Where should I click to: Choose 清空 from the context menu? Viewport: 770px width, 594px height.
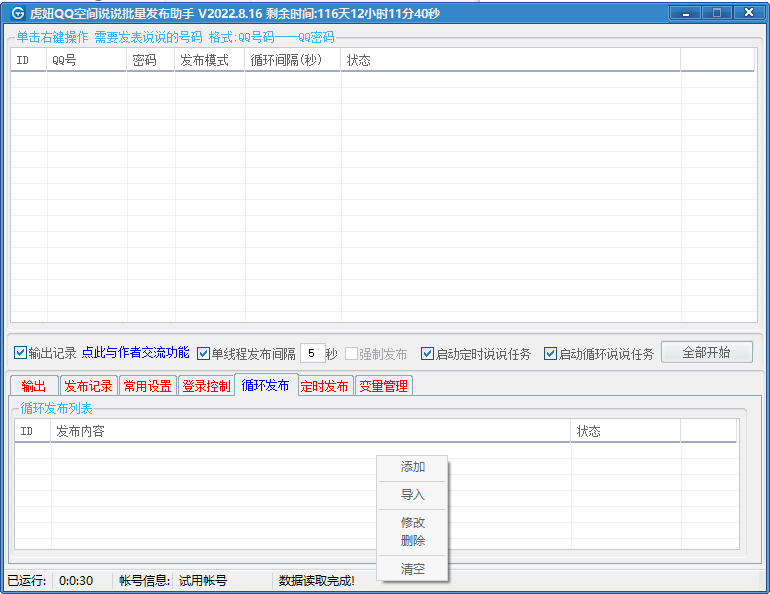tap(412, 569)
